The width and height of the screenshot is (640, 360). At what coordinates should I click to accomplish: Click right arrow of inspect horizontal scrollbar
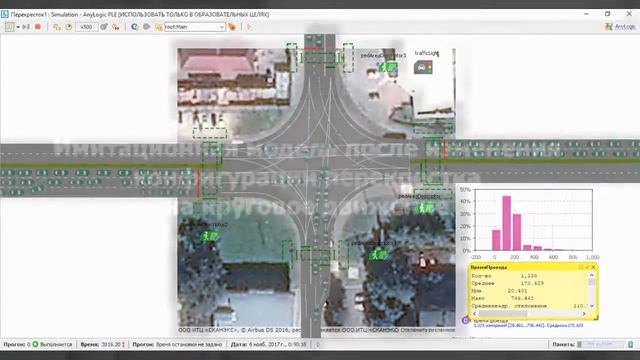click(x=584, y=313)
